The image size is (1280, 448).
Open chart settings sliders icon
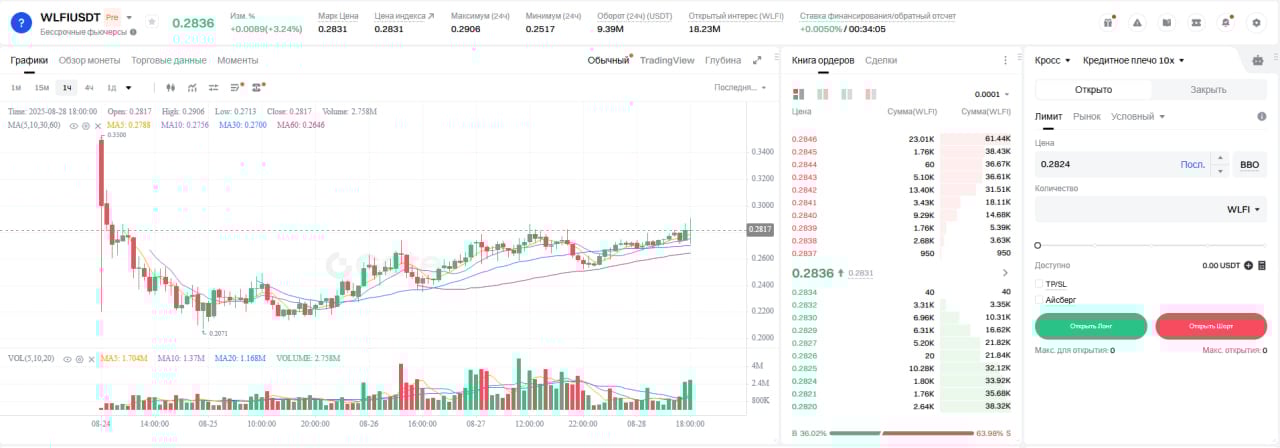pos(214,88)
